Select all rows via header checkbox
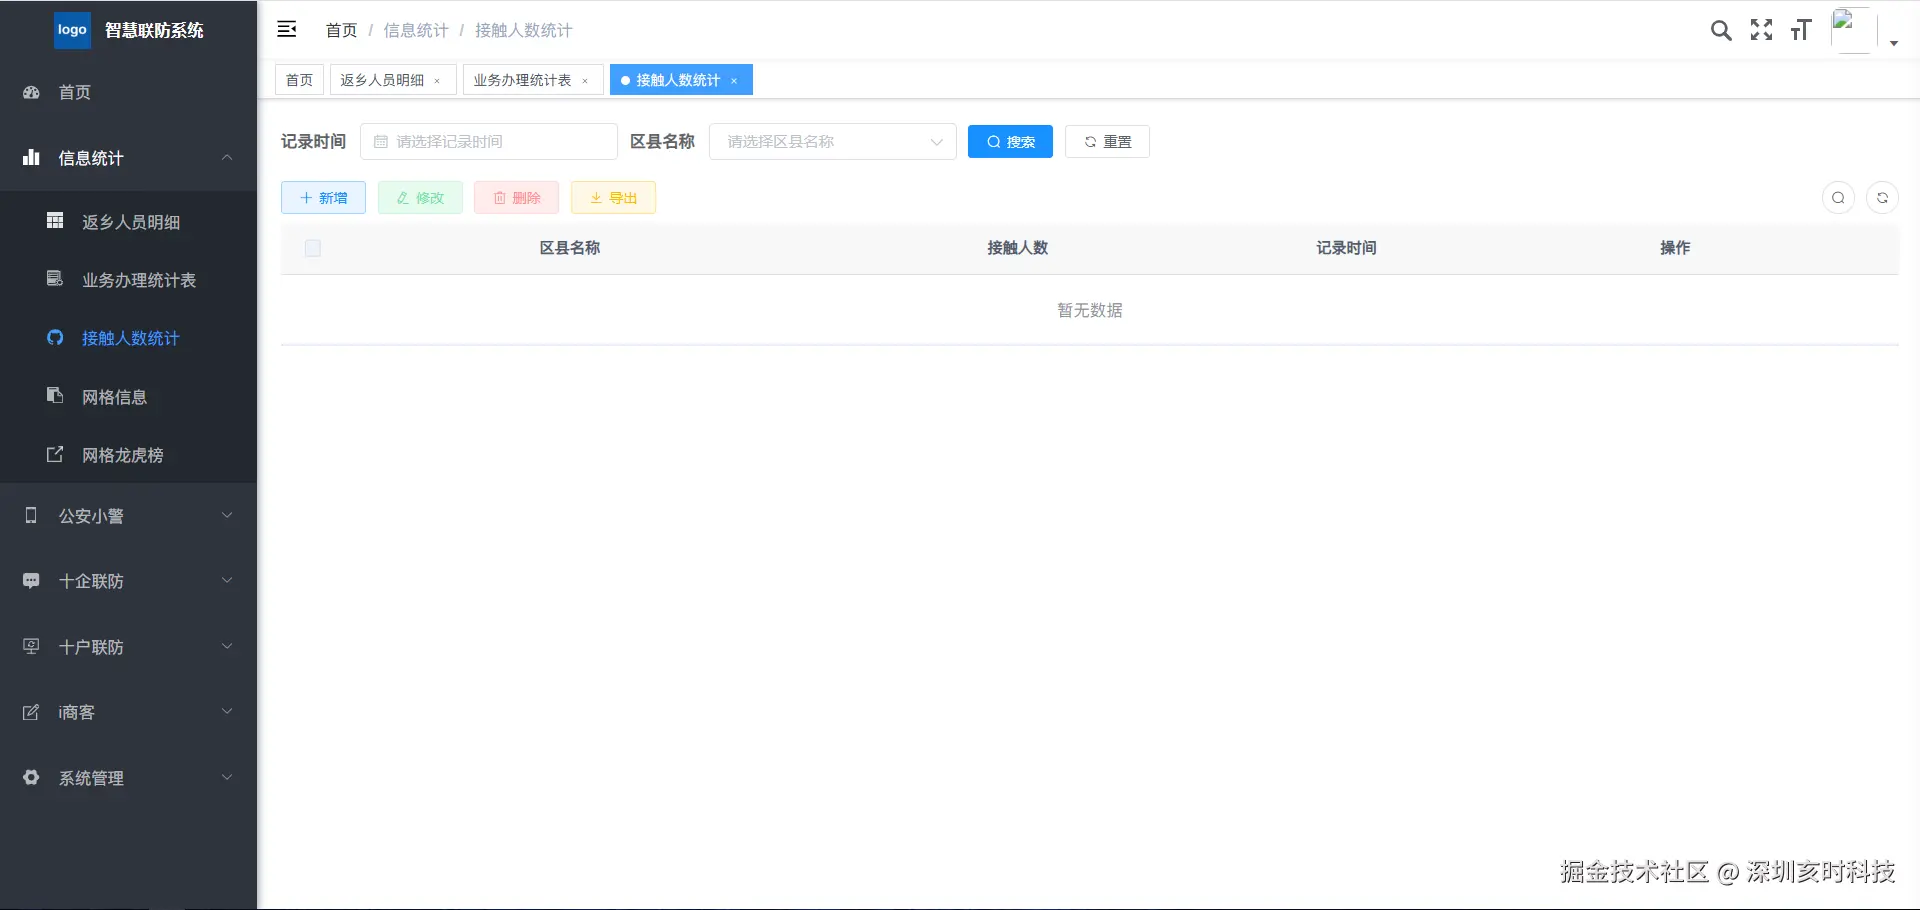 click(x=313, y=248)
